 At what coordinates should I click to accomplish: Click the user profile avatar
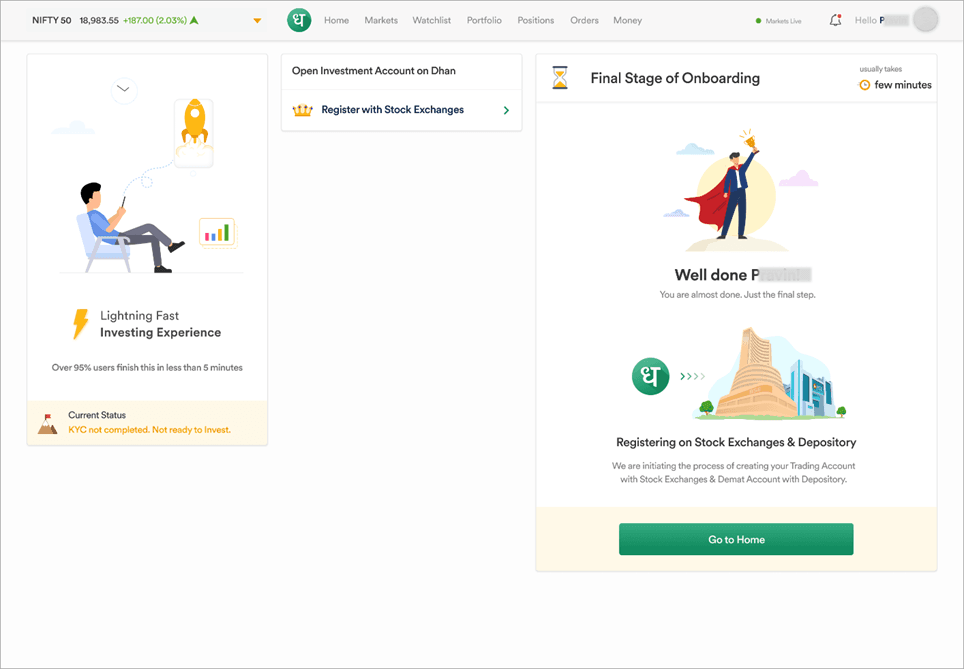(925, 20)
